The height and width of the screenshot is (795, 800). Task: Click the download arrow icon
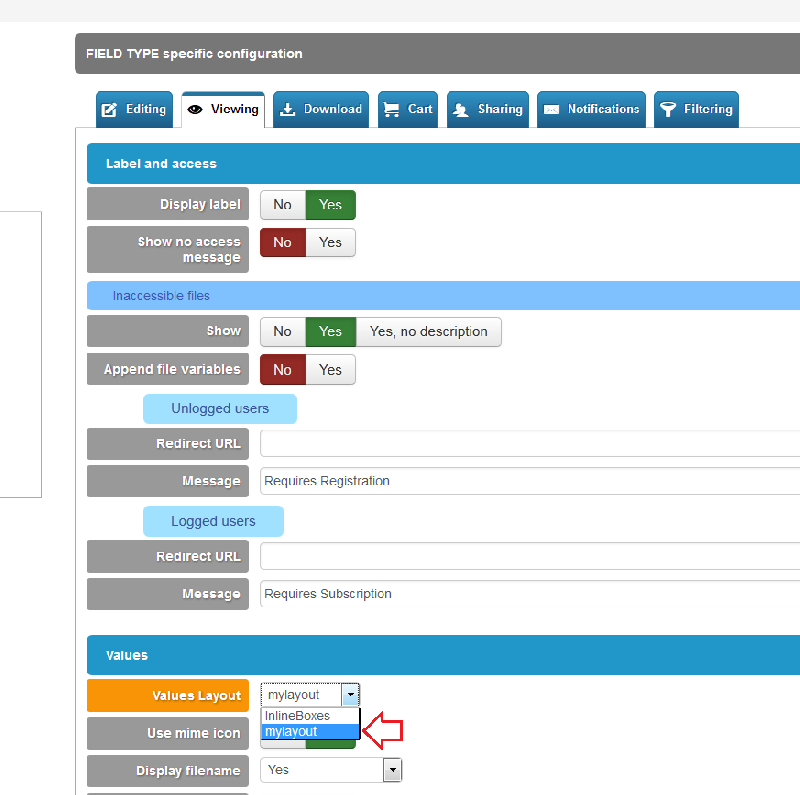288,110
